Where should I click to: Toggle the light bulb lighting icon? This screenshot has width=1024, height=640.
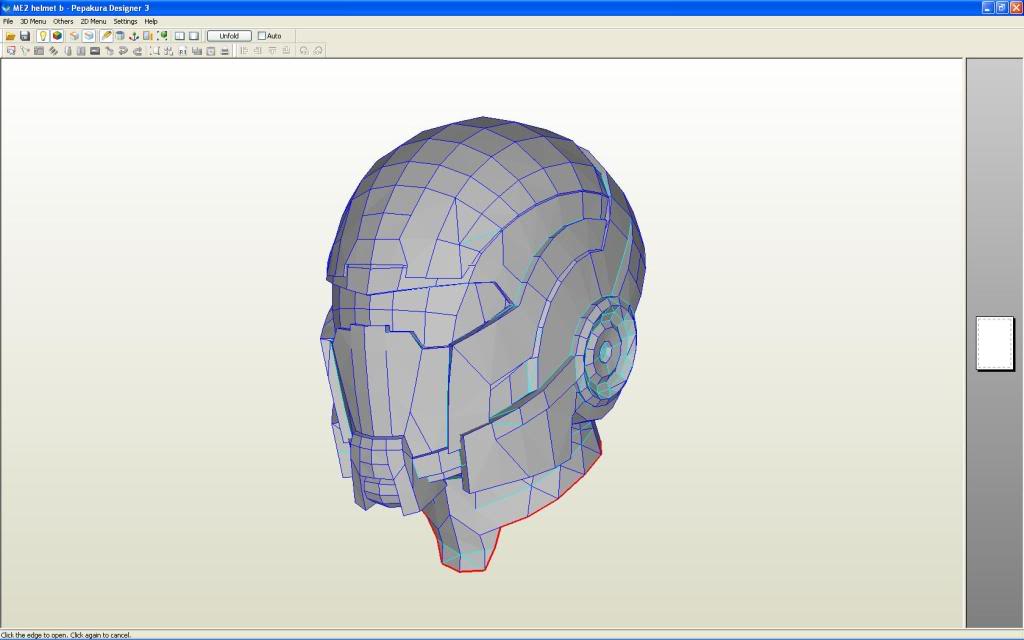coord(42,36)
